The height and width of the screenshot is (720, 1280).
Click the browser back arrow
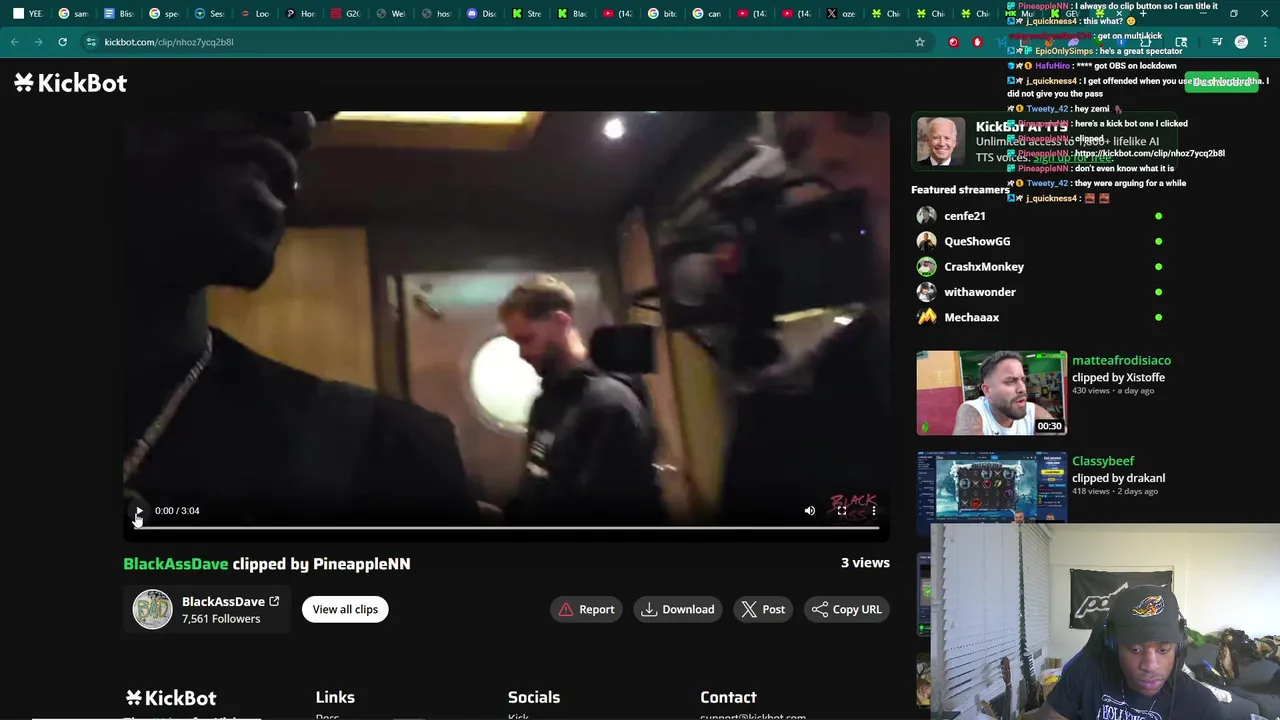pyautogui.click(x=14, y=42)
